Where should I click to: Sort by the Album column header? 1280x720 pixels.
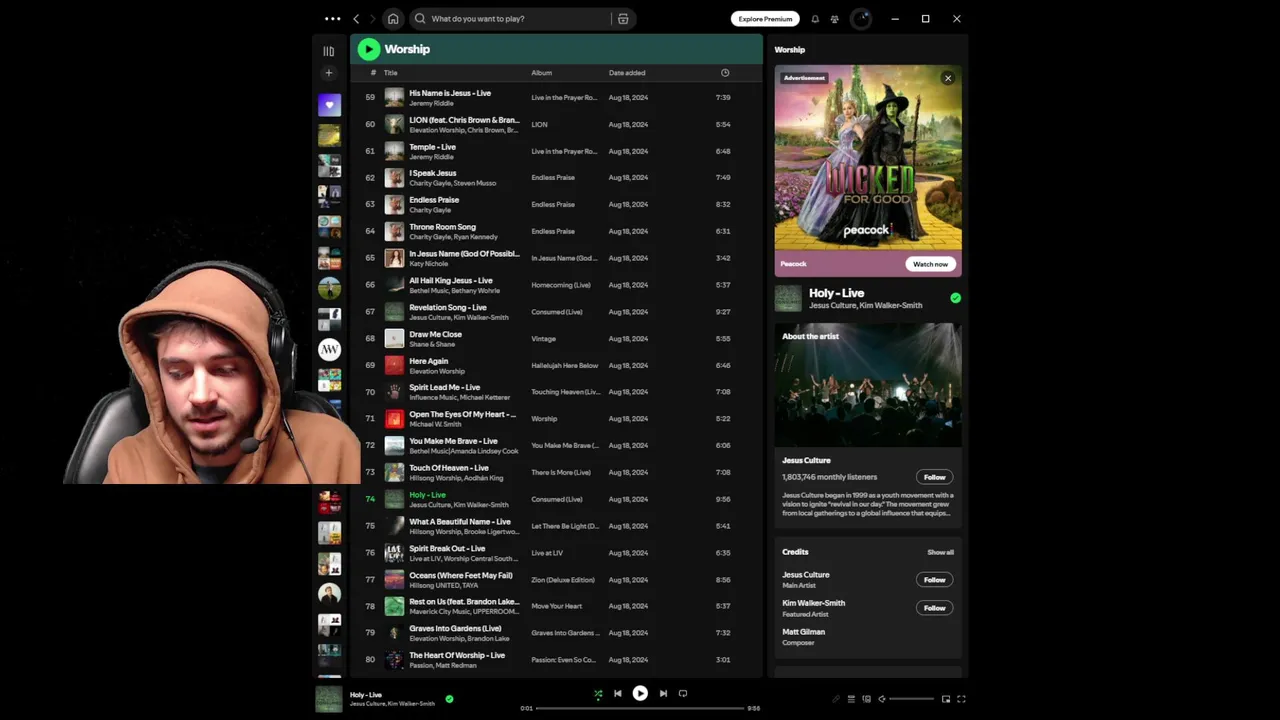click(541, 73)
